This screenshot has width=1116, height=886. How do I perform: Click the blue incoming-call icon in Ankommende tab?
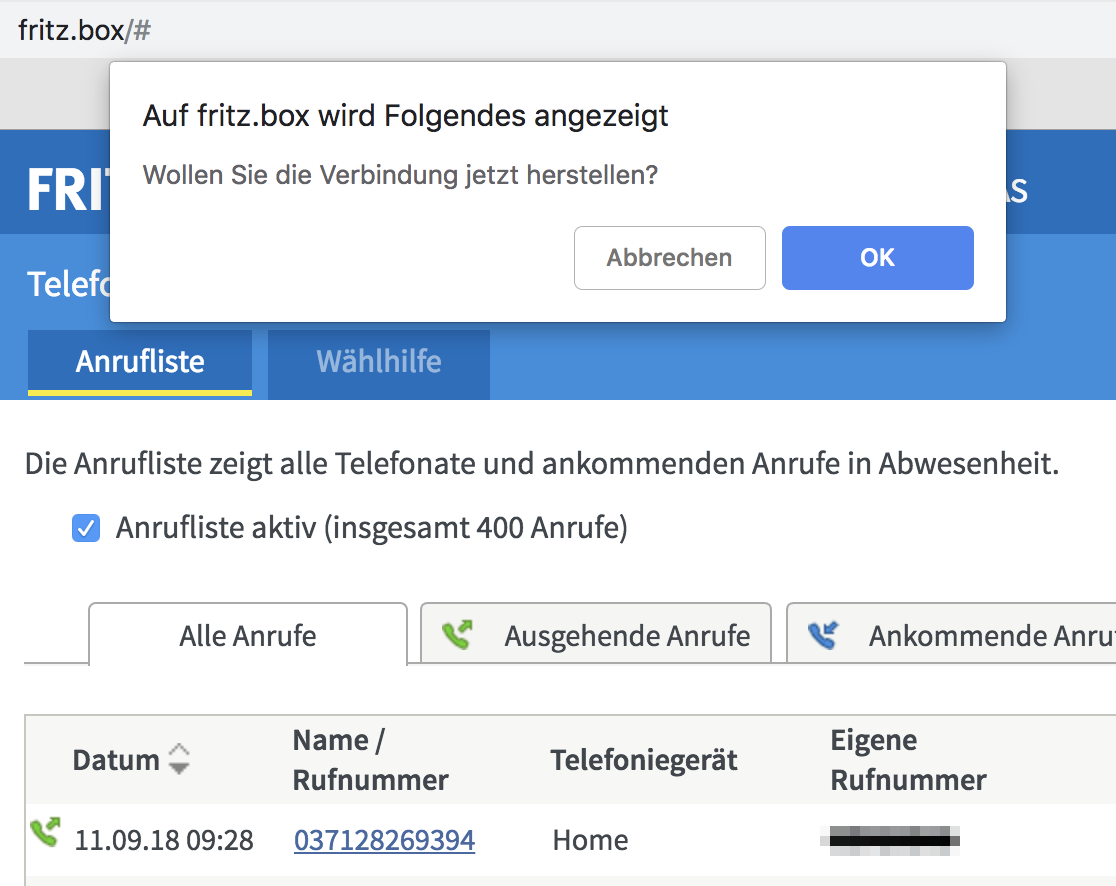pos(822,635)
